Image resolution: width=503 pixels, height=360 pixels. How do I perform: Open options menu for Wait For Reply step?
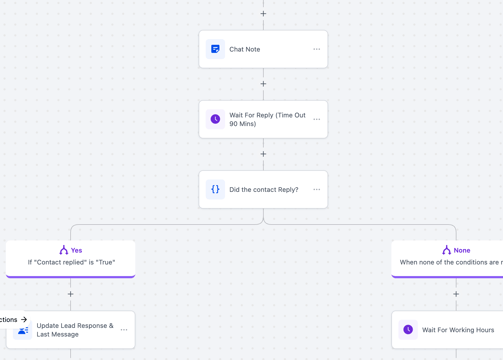point(317,119)
